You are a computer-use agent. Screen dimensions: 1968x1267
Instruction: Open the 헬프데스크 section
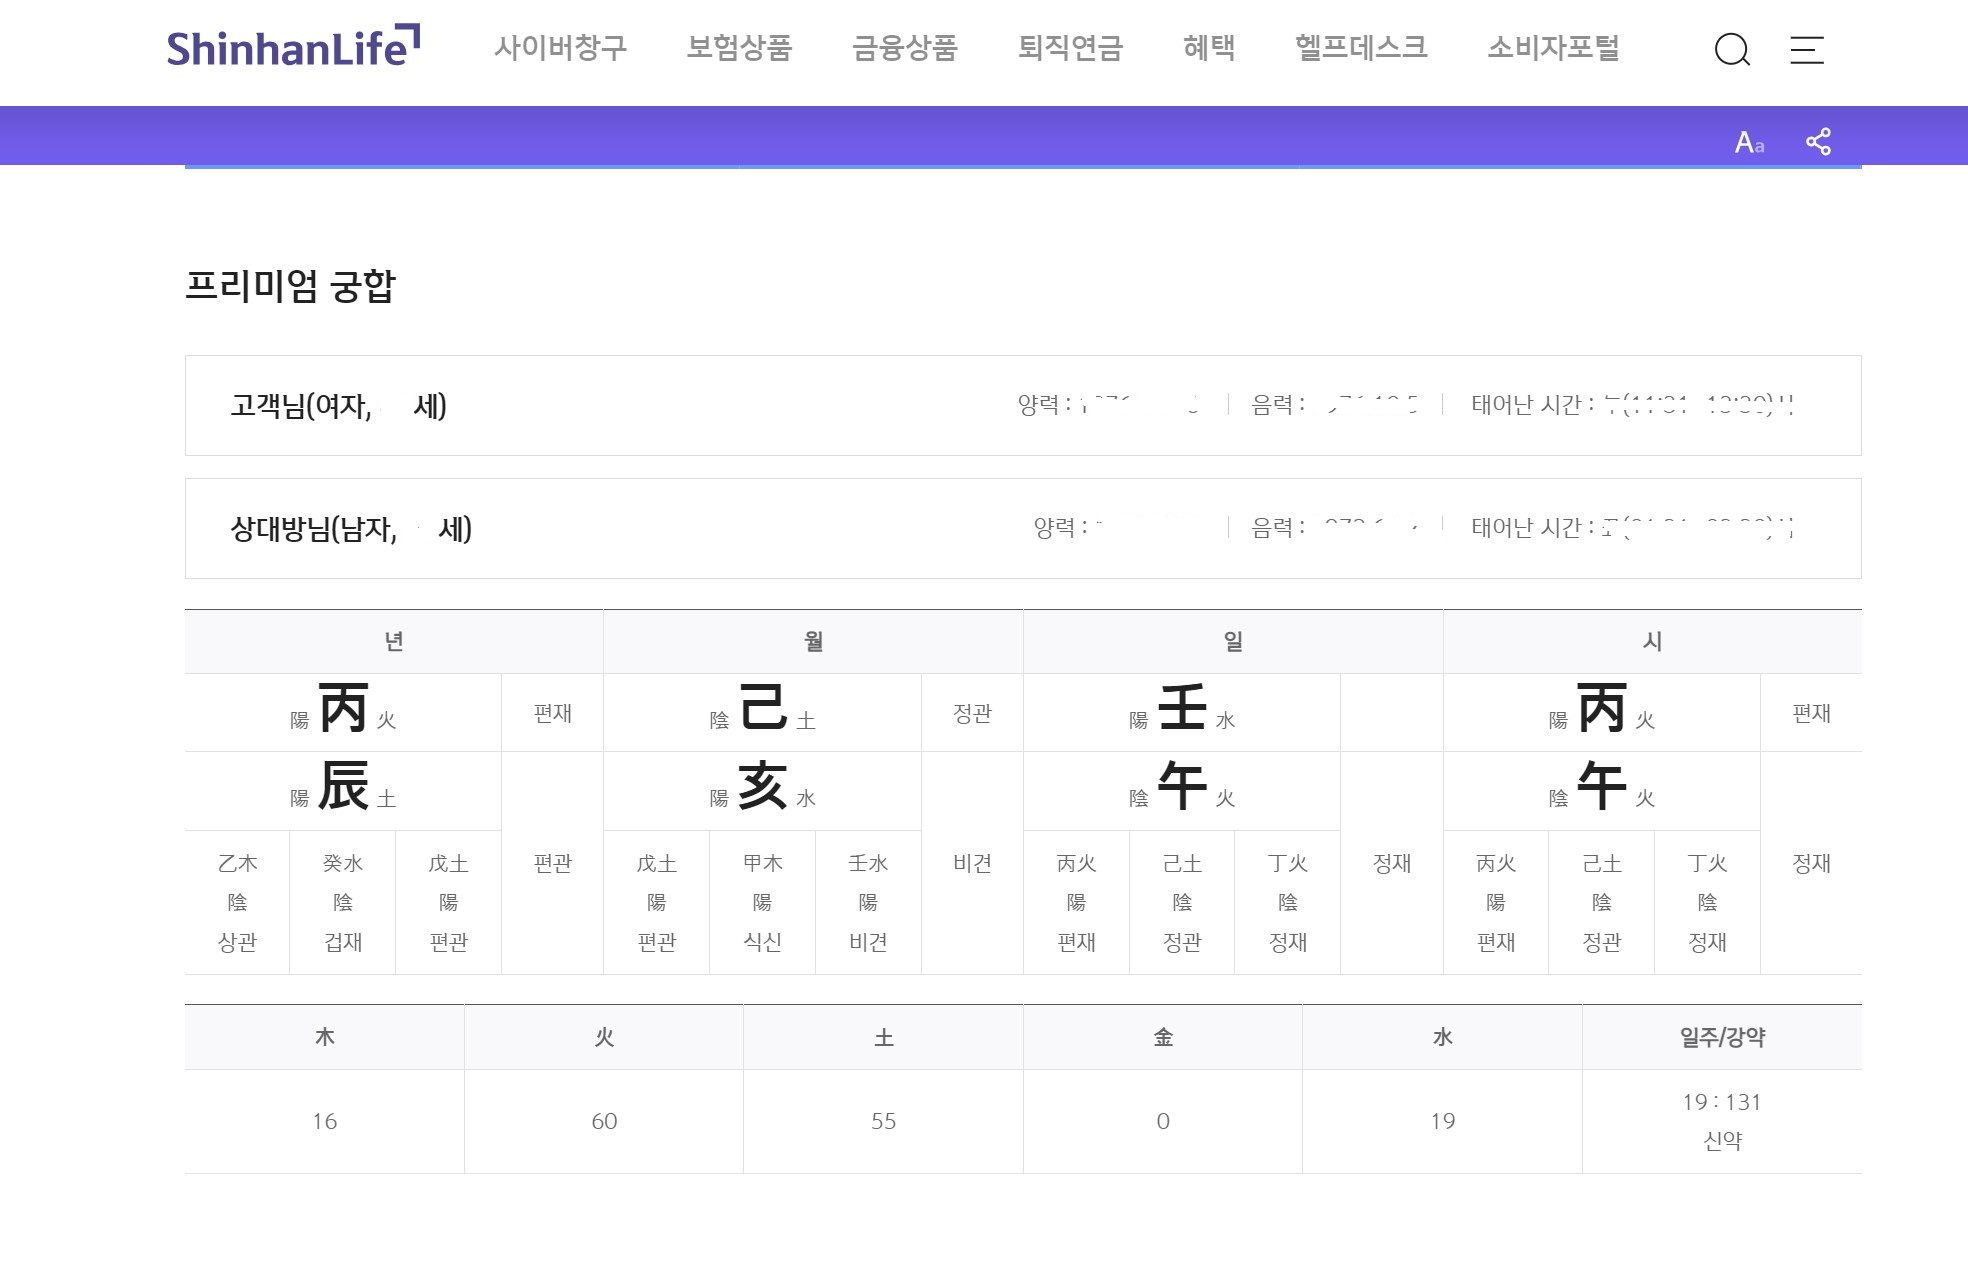1360,49
